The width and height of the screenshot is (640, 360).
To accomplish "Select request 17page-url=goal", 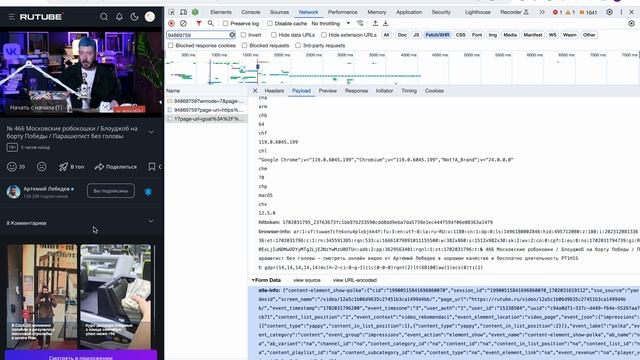I will [x=206, y=119].
